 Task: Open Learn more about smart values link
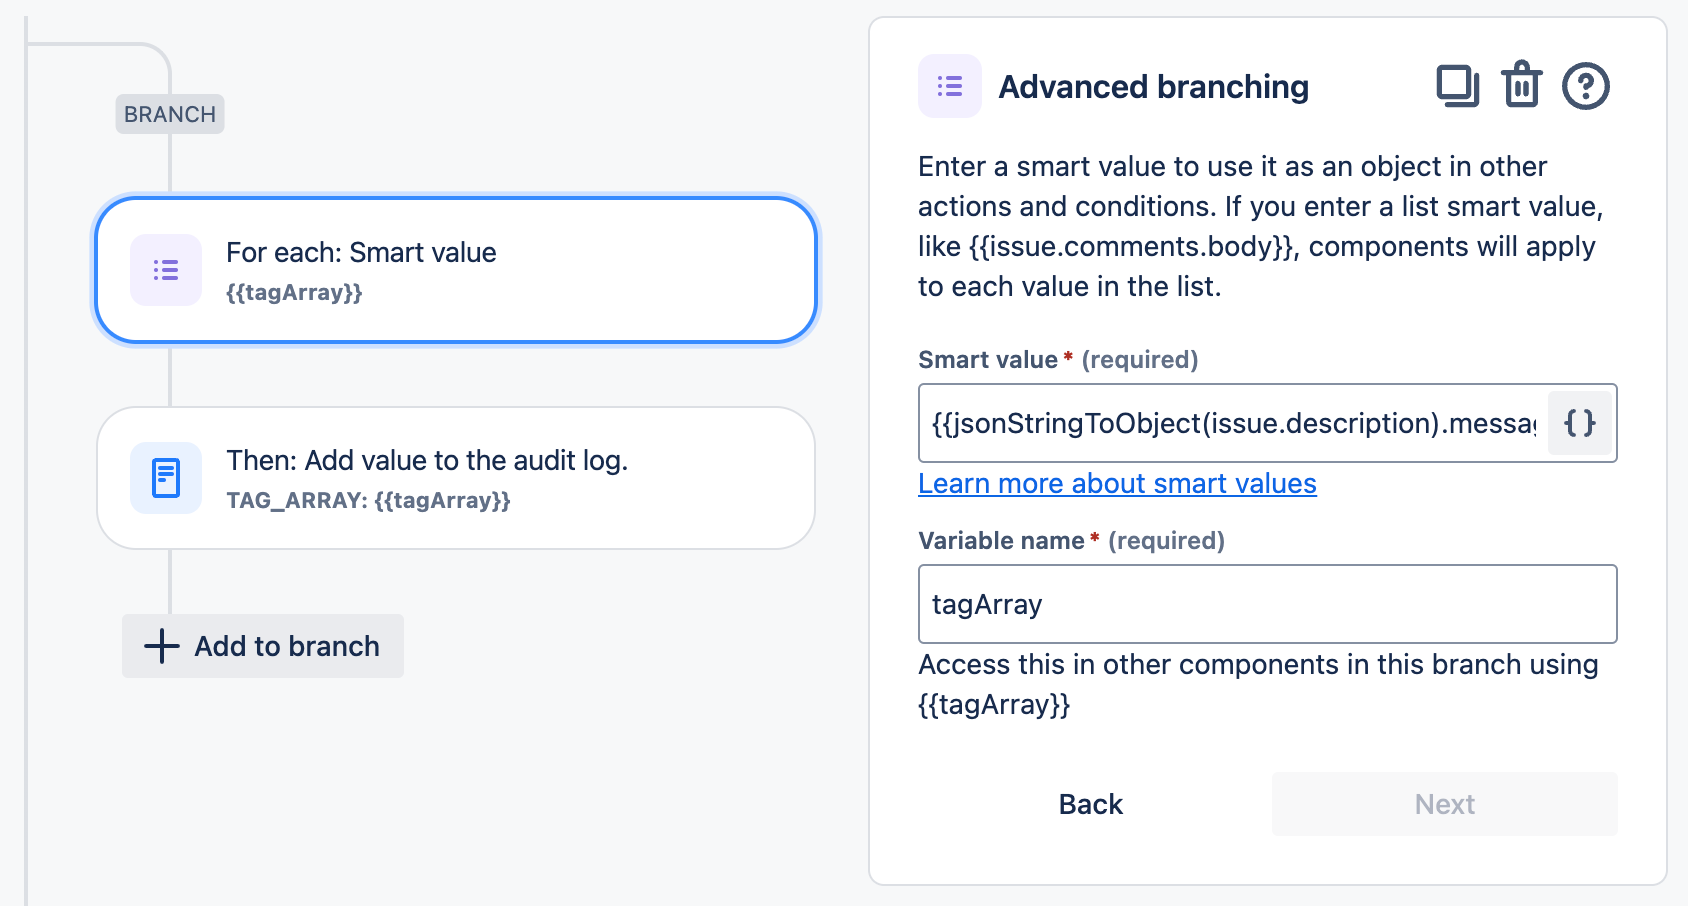click(x=1117, y=484)
